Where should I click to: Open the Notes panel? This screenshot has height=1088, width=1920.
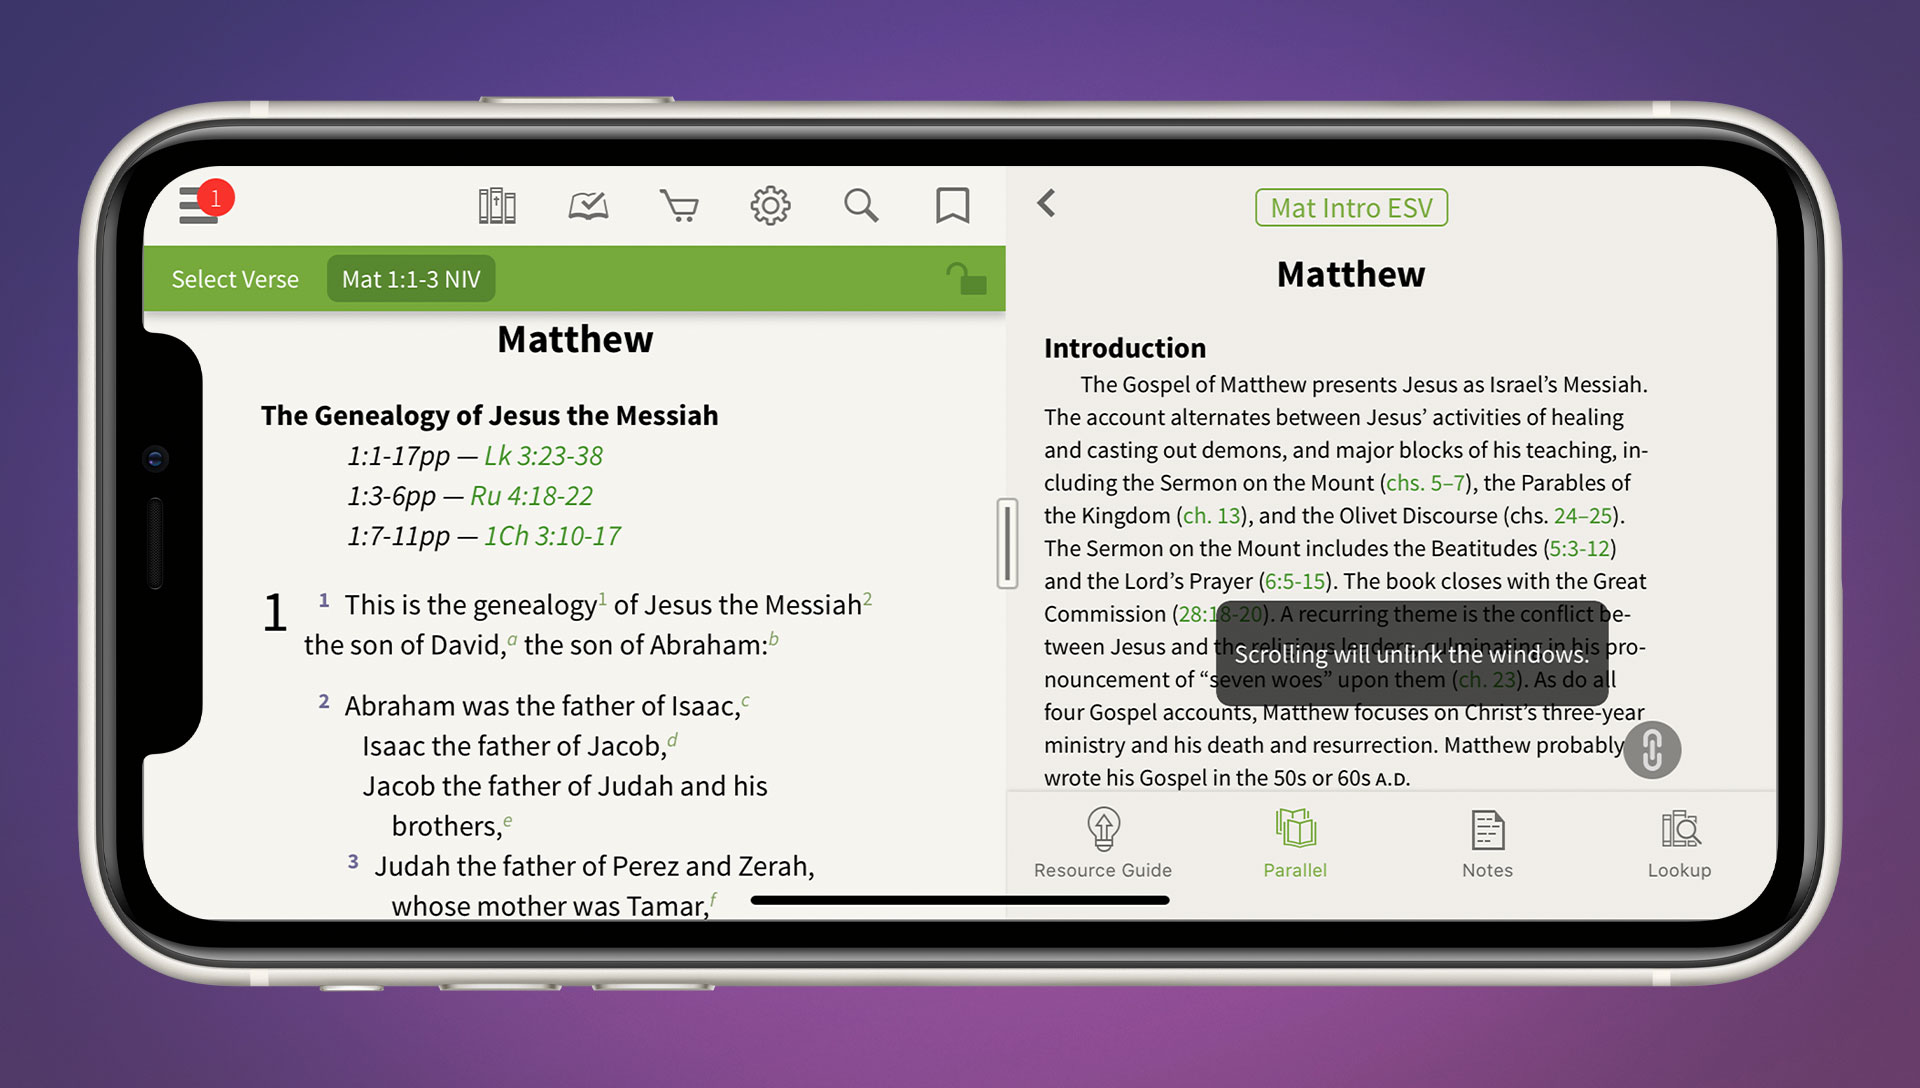tap(1487, 843)
